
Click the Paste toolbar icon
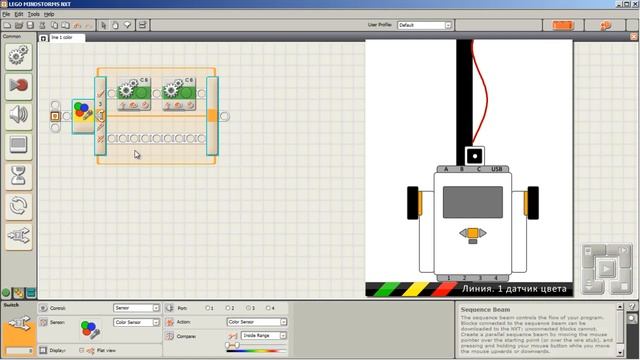(65, 25)
